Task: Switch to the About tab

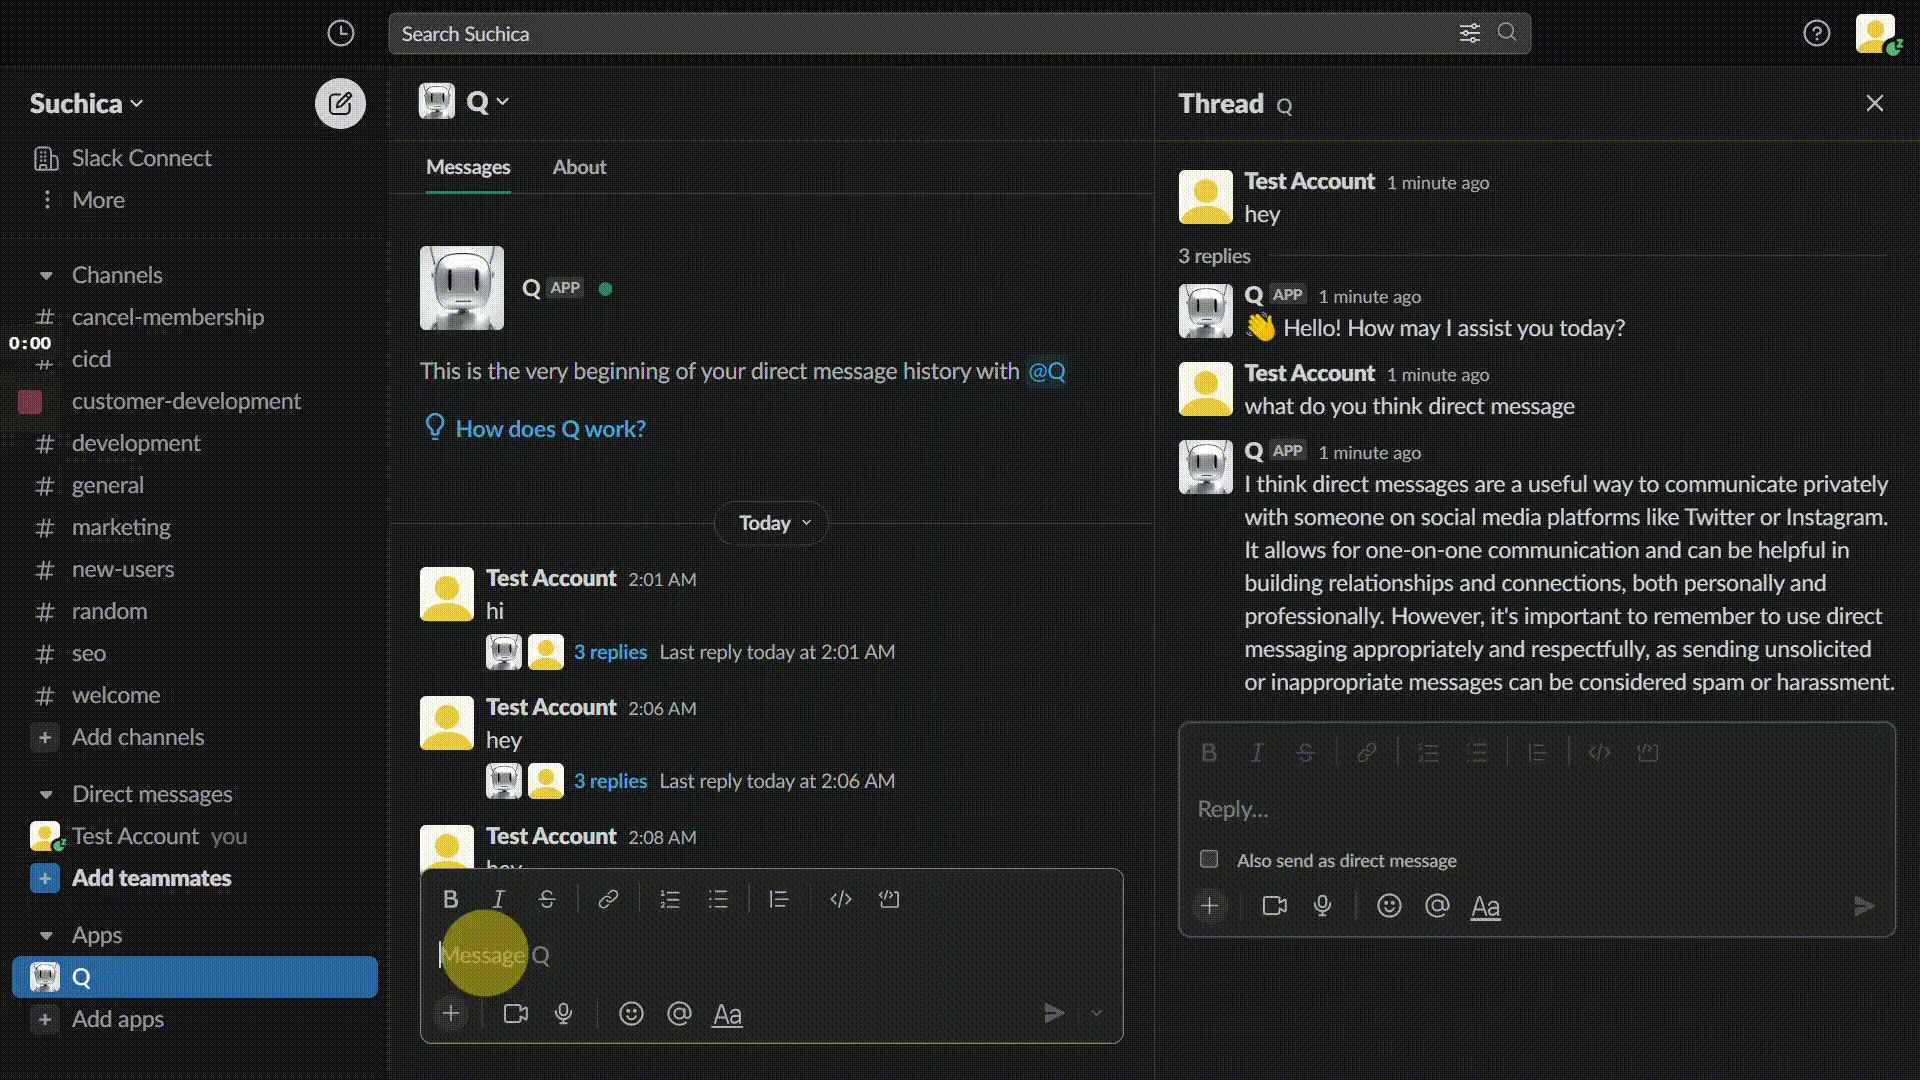Action: point(579,167)
